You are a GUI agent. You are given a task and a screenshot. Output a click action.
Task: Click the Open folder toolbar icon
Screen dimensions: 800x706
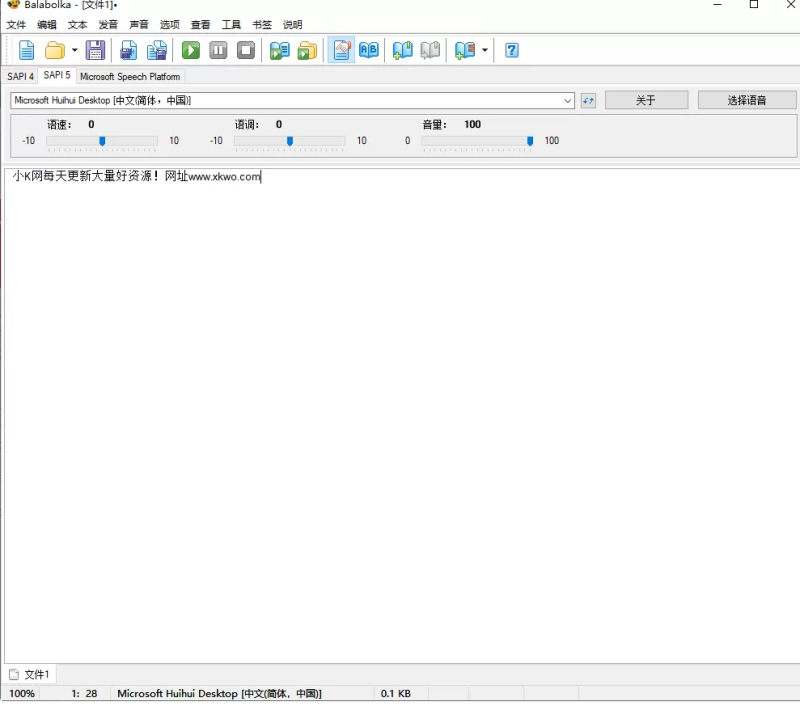pos(55,50)
